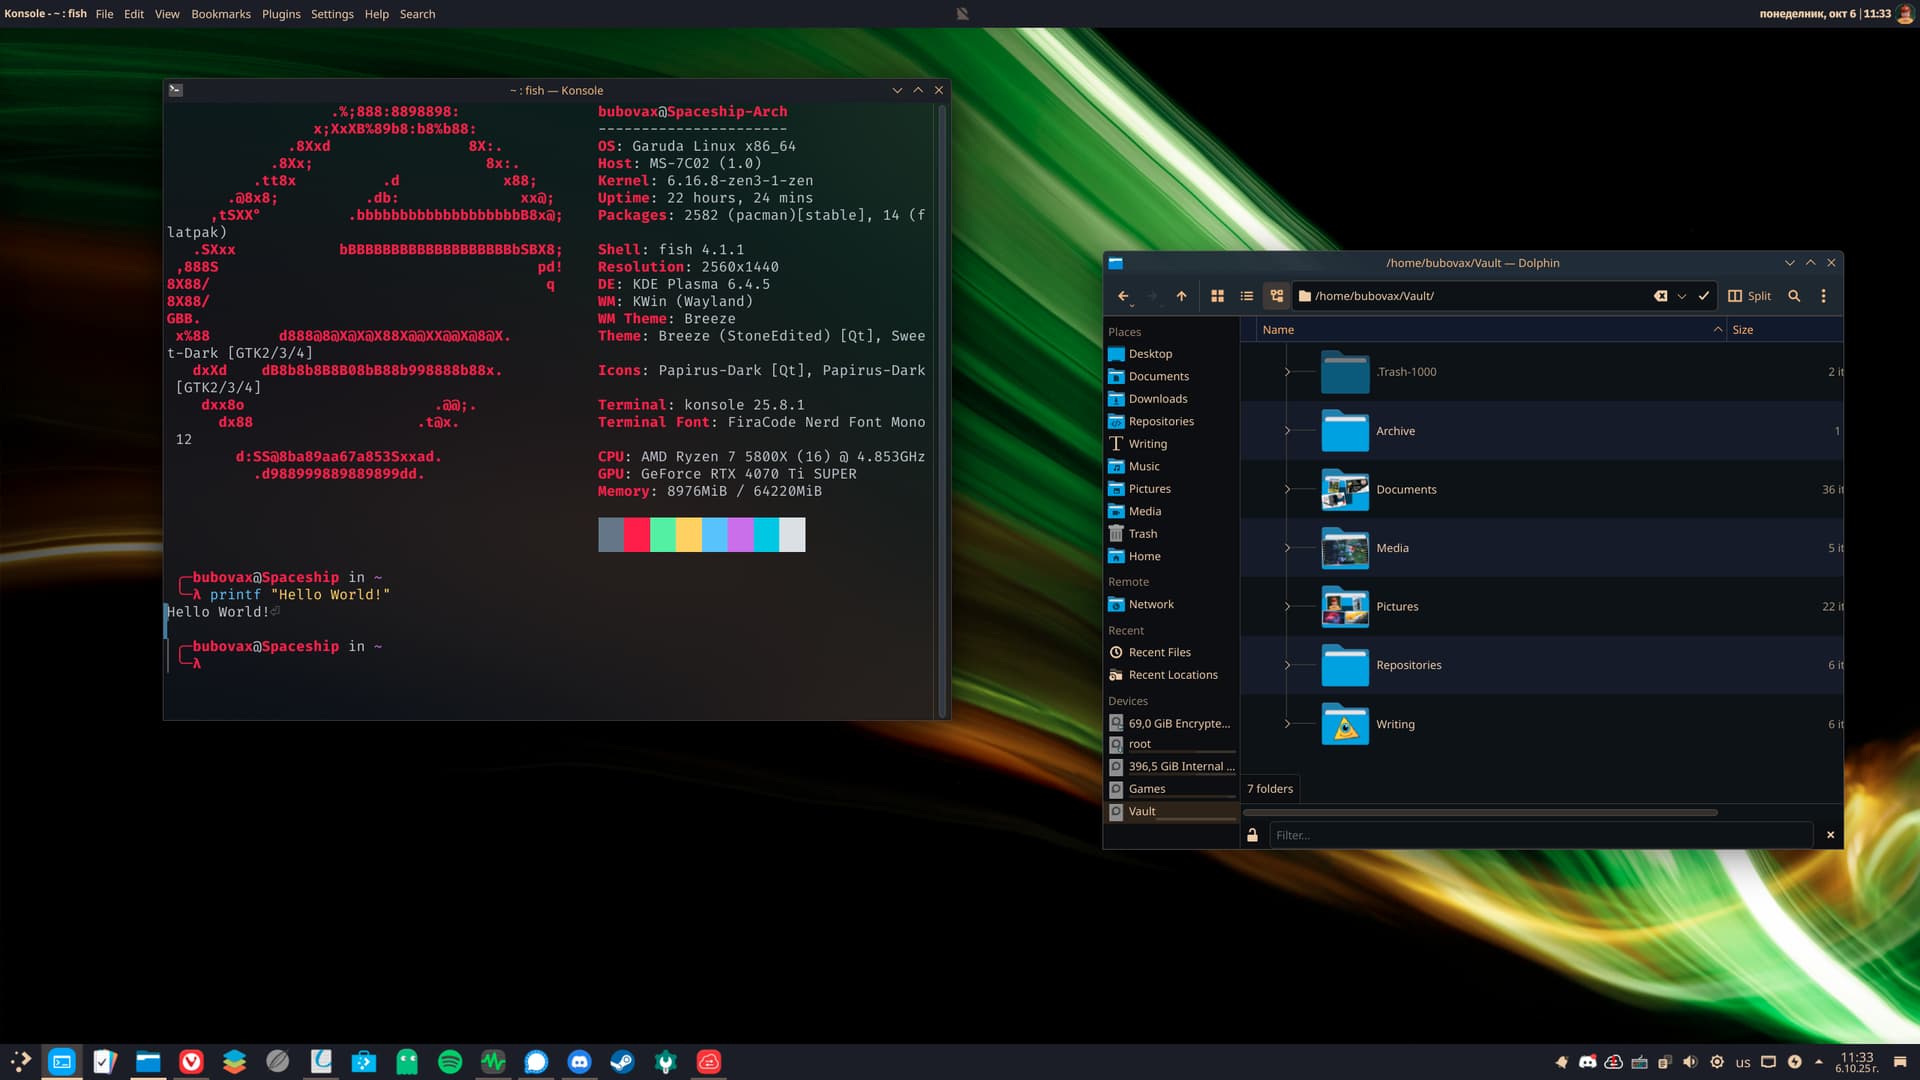Open the Plugins menu
The height and width of the screenshot is (1080, 1920).
[x=281, y=14]
